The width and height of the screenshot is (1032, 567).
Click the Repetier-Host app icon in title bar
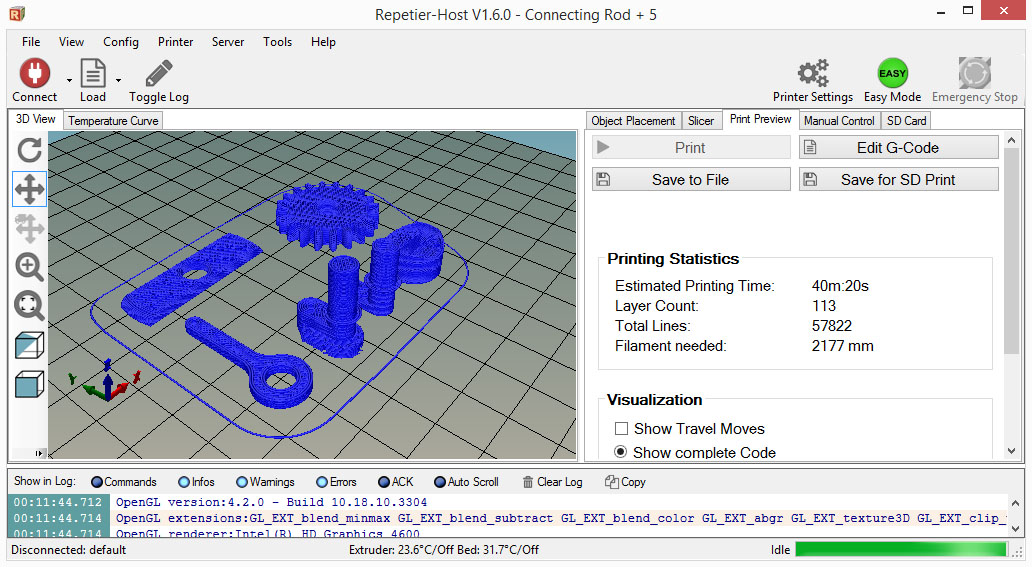click(x=16, y=13)
